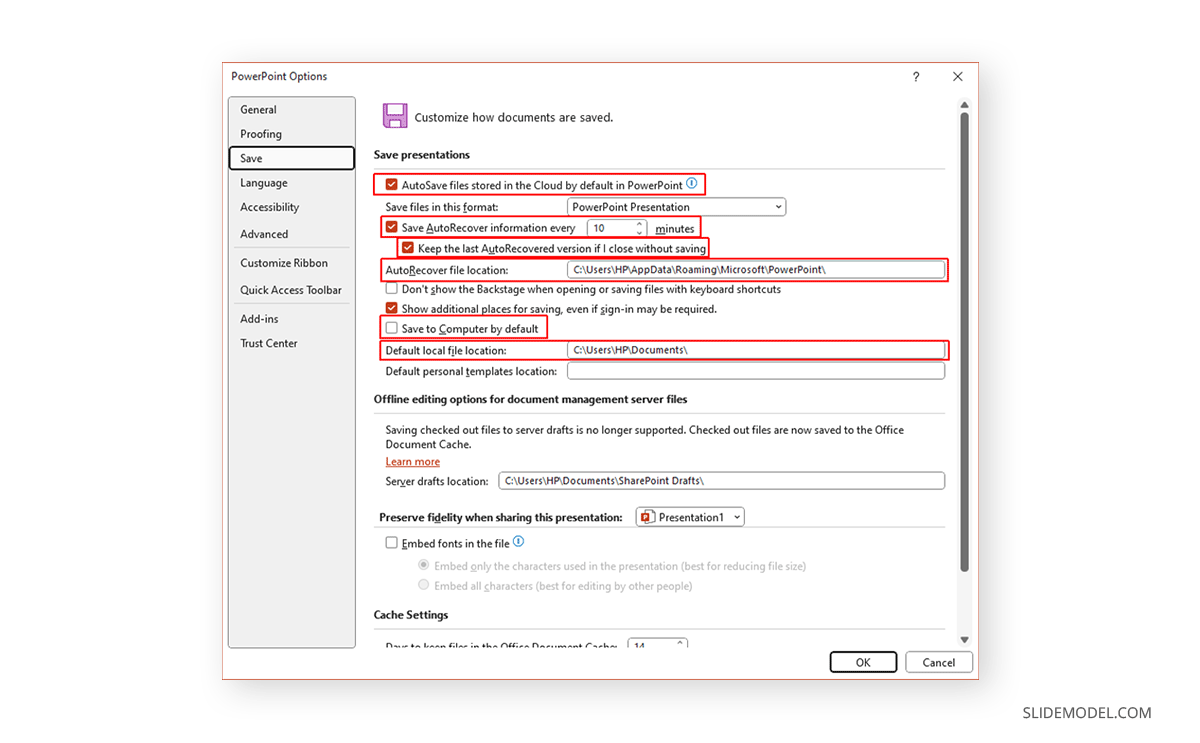Select Embed only the characters used option
Screen dimensions: 1200x743
[x=424, y=565]
